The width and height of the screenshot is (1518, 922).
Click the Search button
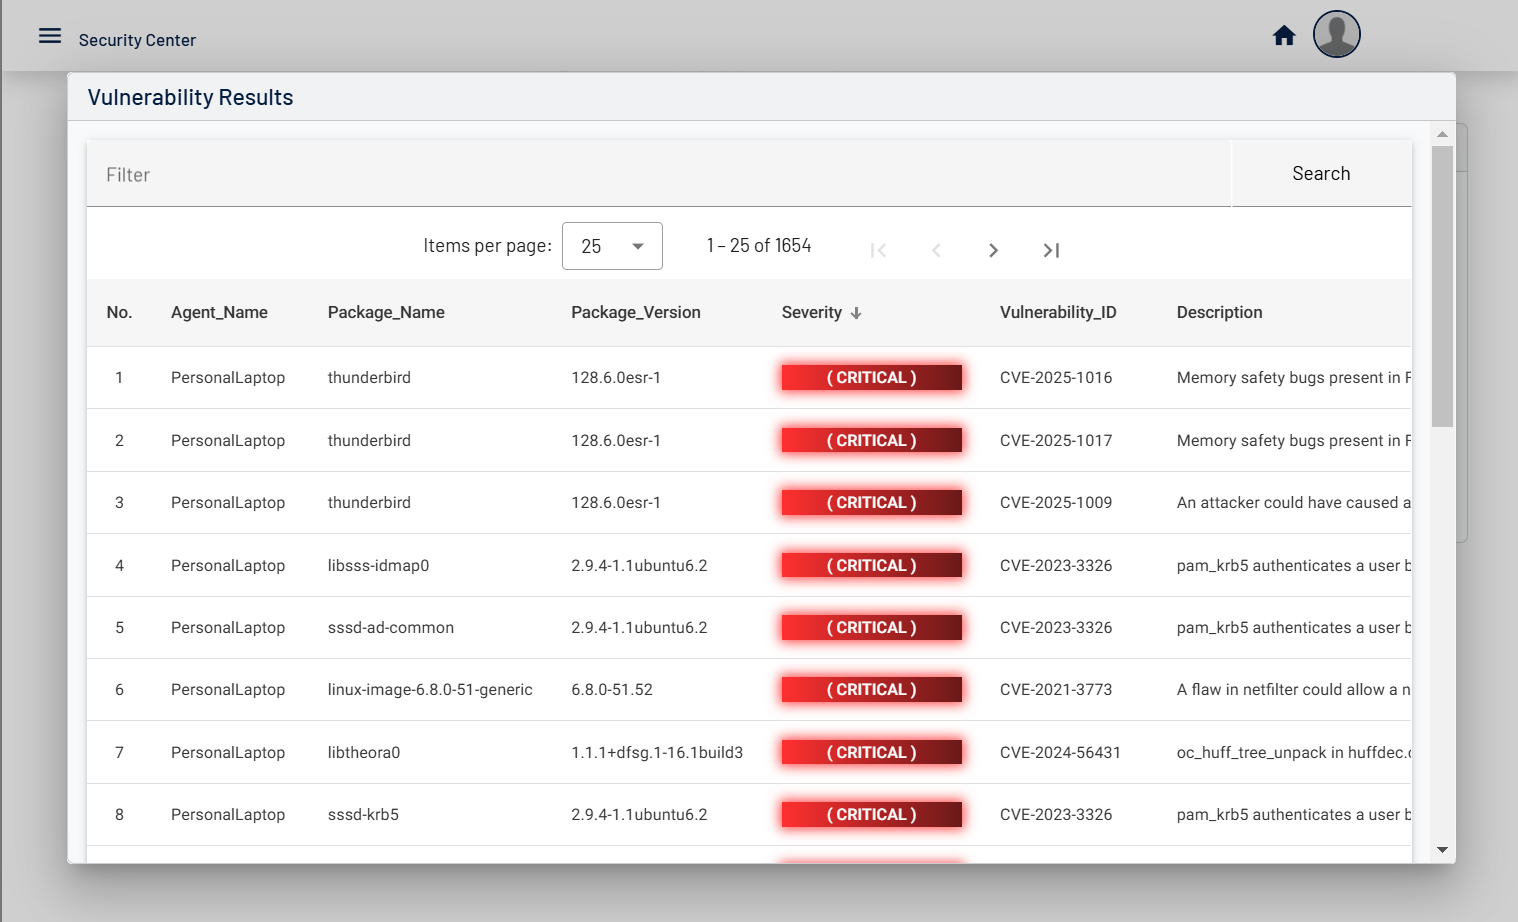1320,174
